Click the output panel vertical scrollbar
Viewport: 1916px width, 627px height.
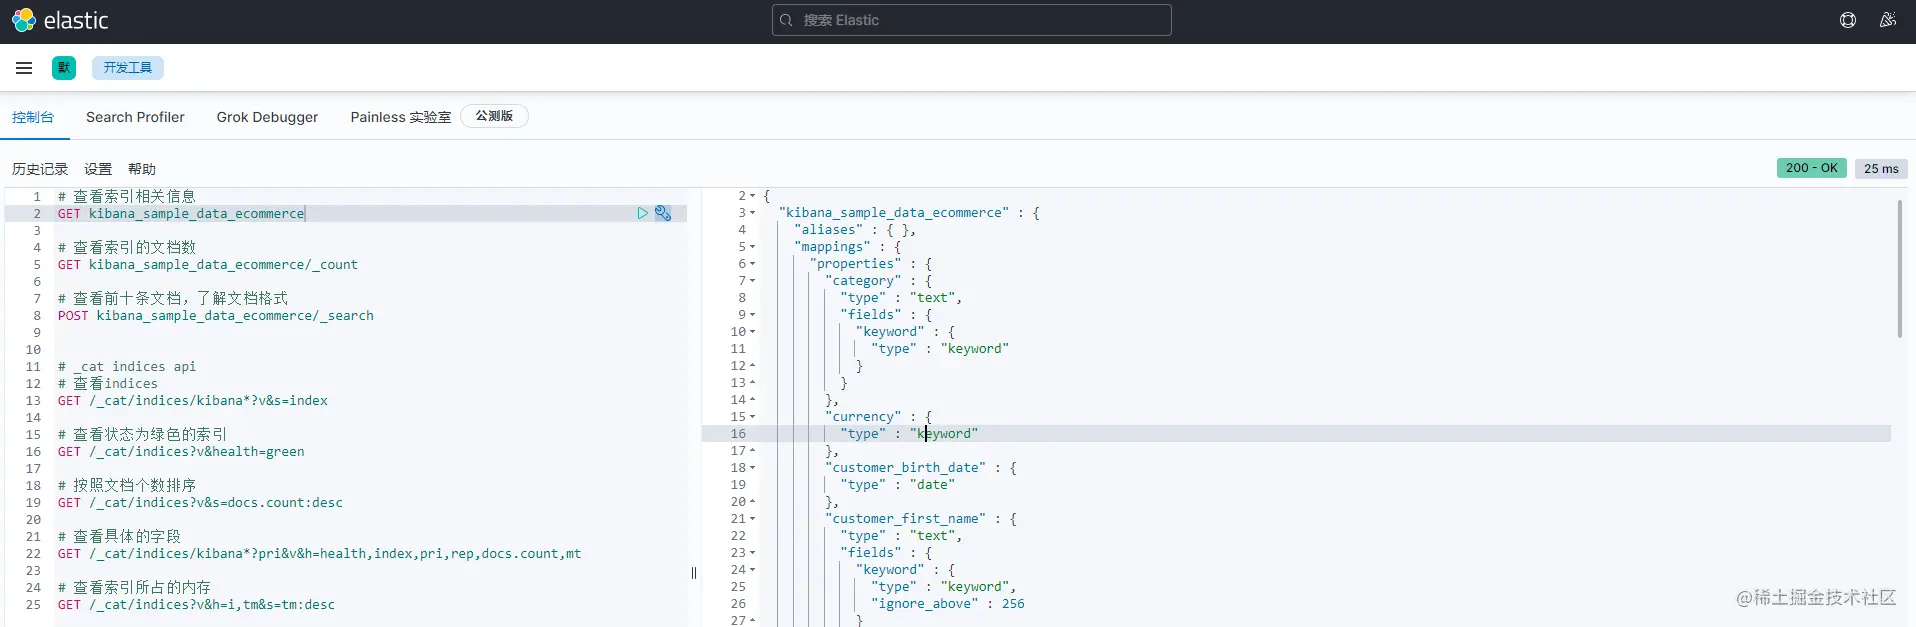[x=1899, y=268]
